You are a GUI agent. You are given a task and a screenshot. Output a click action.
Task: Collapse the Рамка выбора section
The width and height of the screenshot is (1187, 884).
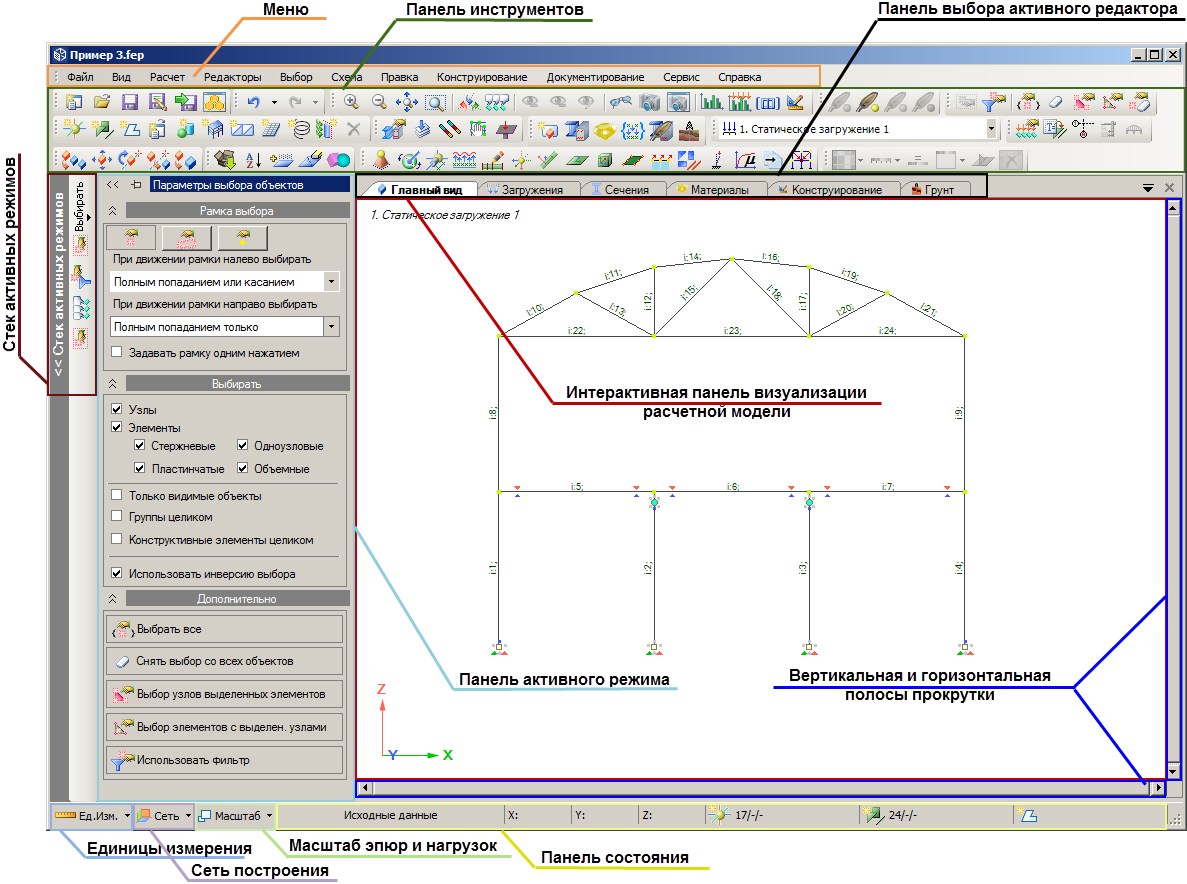pos(113,210)
